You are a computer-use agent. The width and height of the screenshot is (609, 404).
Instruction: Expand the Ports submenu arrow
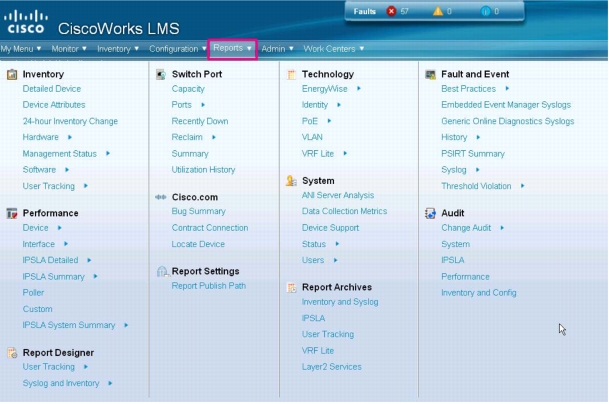coord(203,105)
